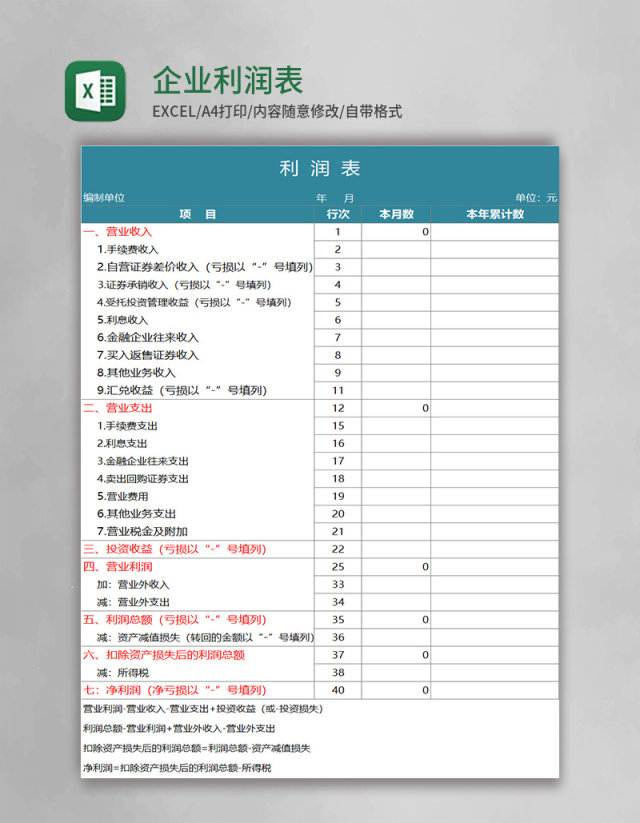
Task: Click the 行次 cell with number 40
Action: pos(338,690)
